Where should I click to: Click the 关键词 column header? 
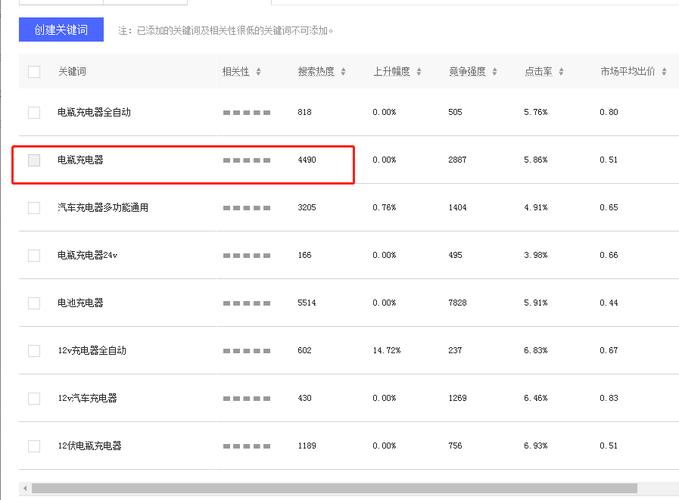[x=72, y=71]
